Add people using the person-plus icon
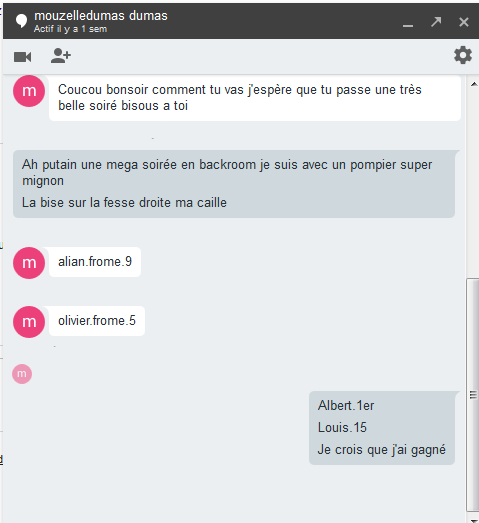The height and width of the screenshot is (523, 479). (x=61, y=56)
